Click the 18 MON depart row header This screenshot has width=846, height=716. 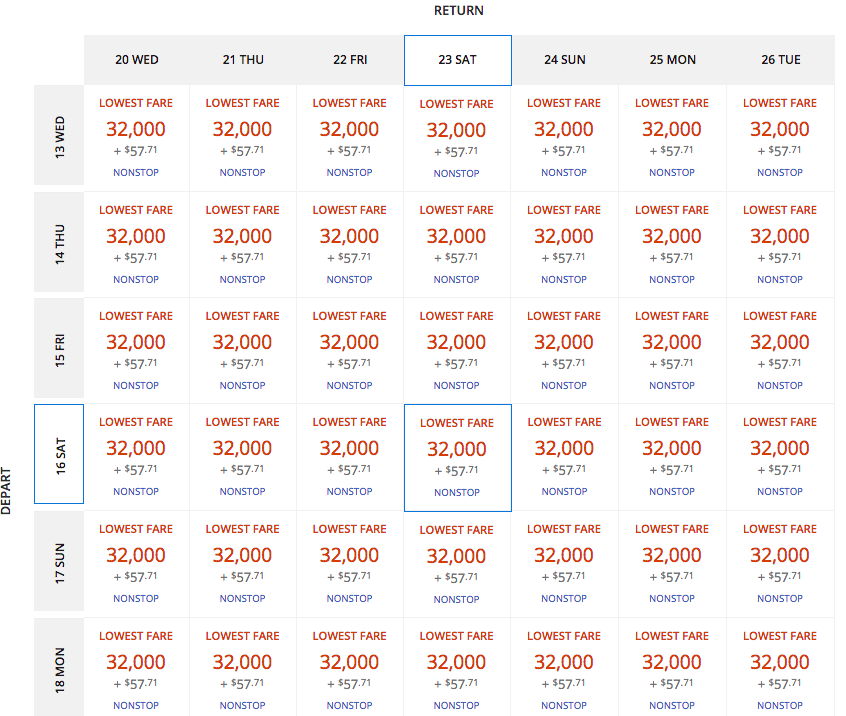click(59, 668)
